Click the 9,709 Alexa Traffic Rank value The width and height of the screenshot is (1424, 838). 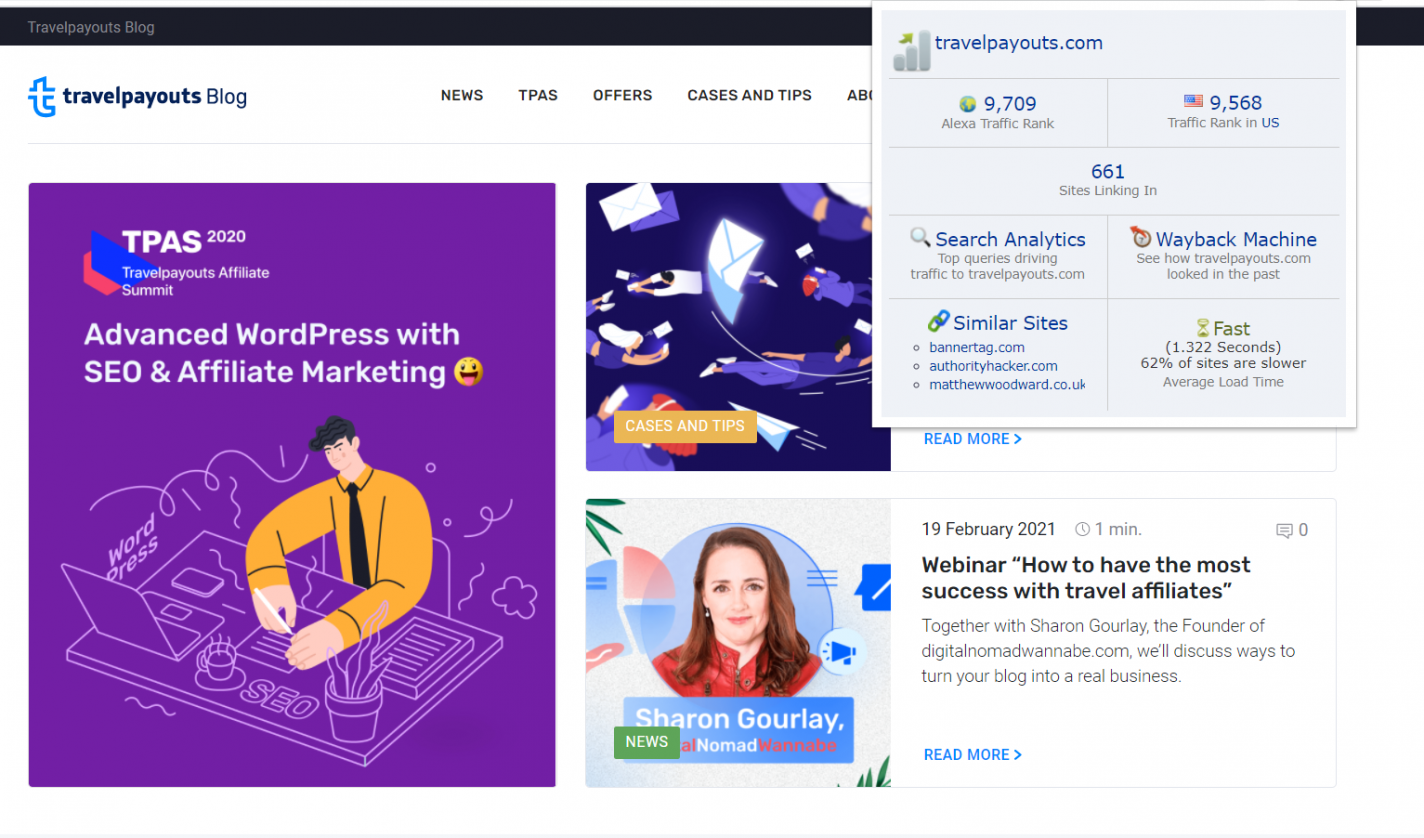tap(1010, 104)
